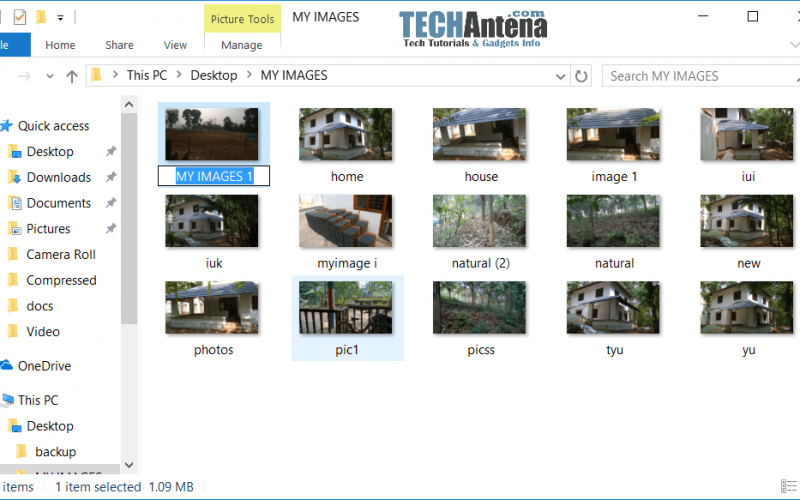Select the home image thumbnail
Viewport: 800px width, 500px height.
click(x=345, y=134)
